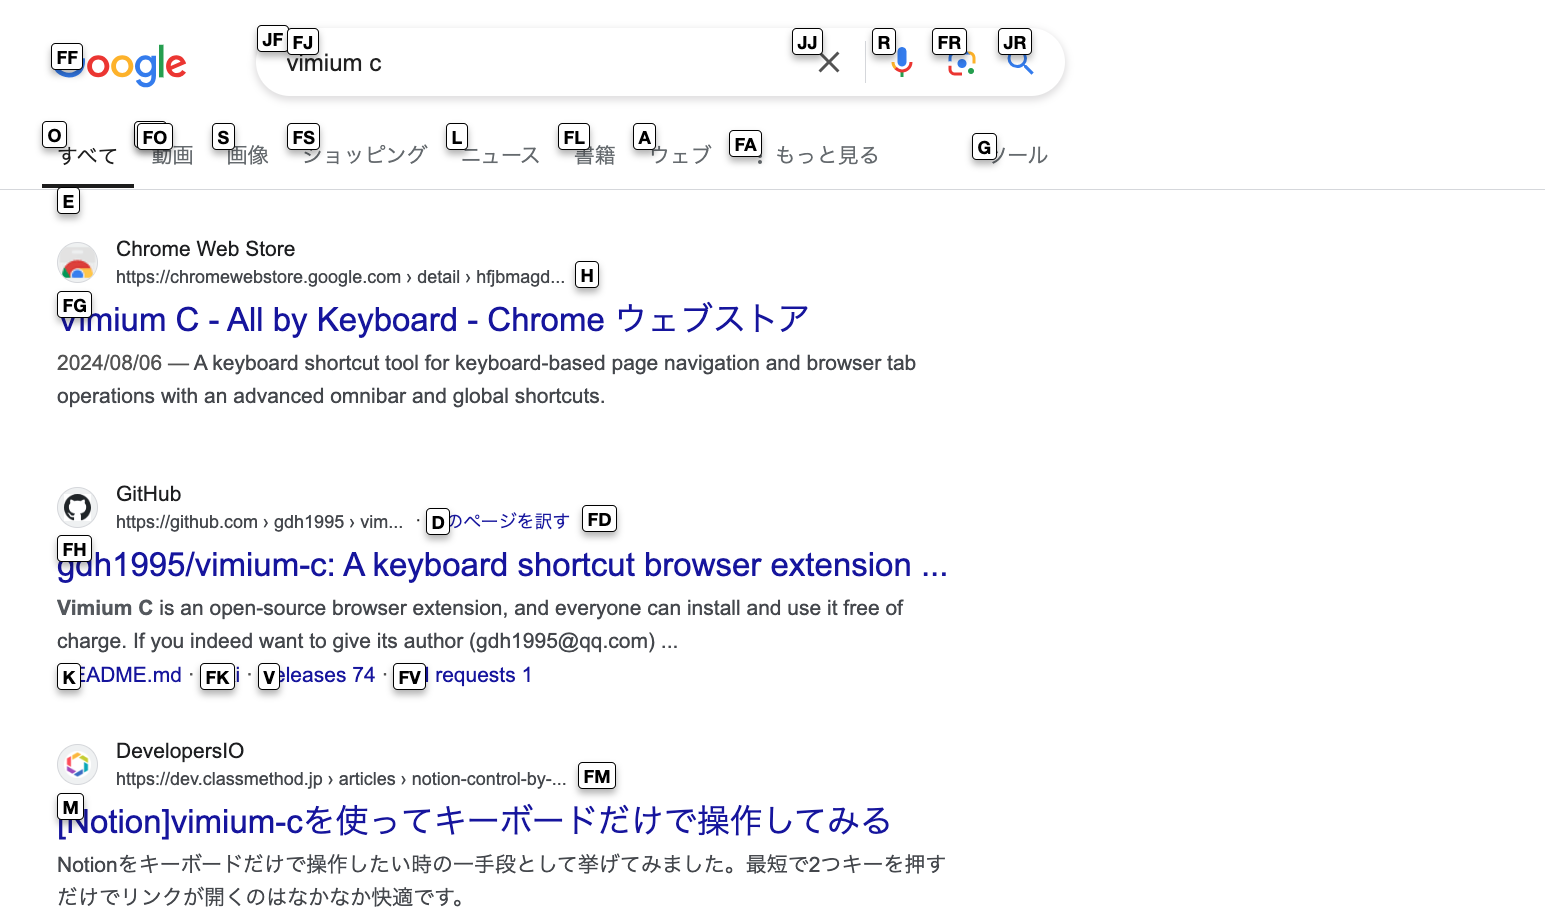Select the ショッピング shopping tab
The height and width of the screenshot is (919, 1545).
tap(365, 155)
